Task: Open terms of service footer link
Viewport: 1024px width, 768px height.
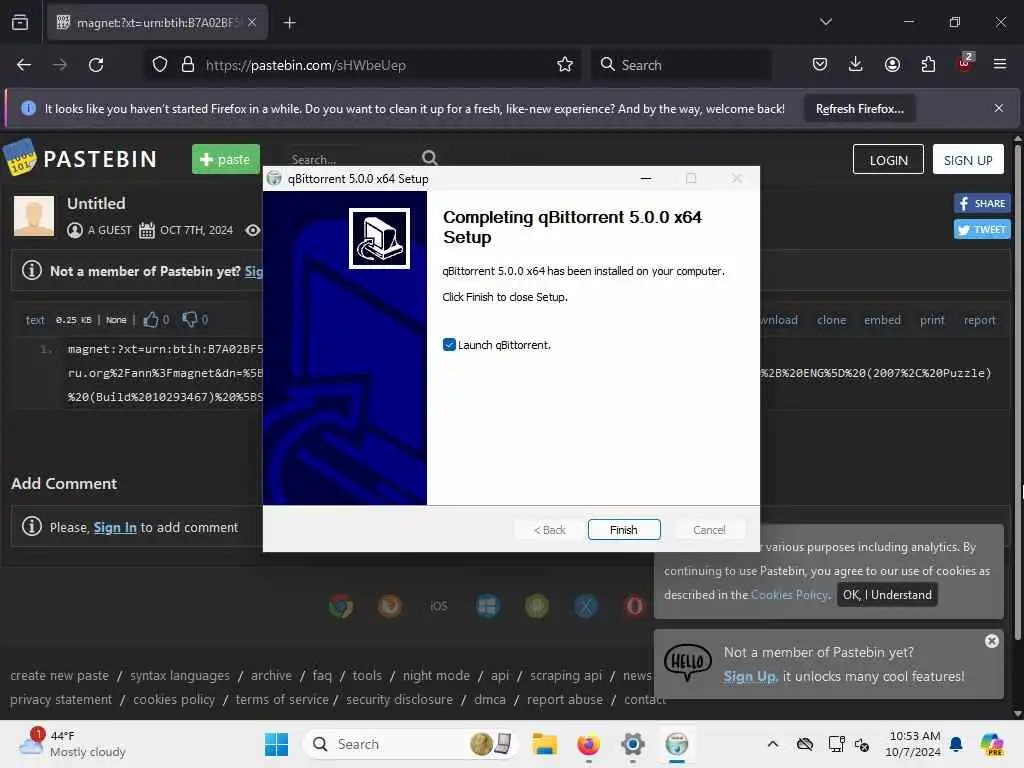Action: [x=281, y=699]
